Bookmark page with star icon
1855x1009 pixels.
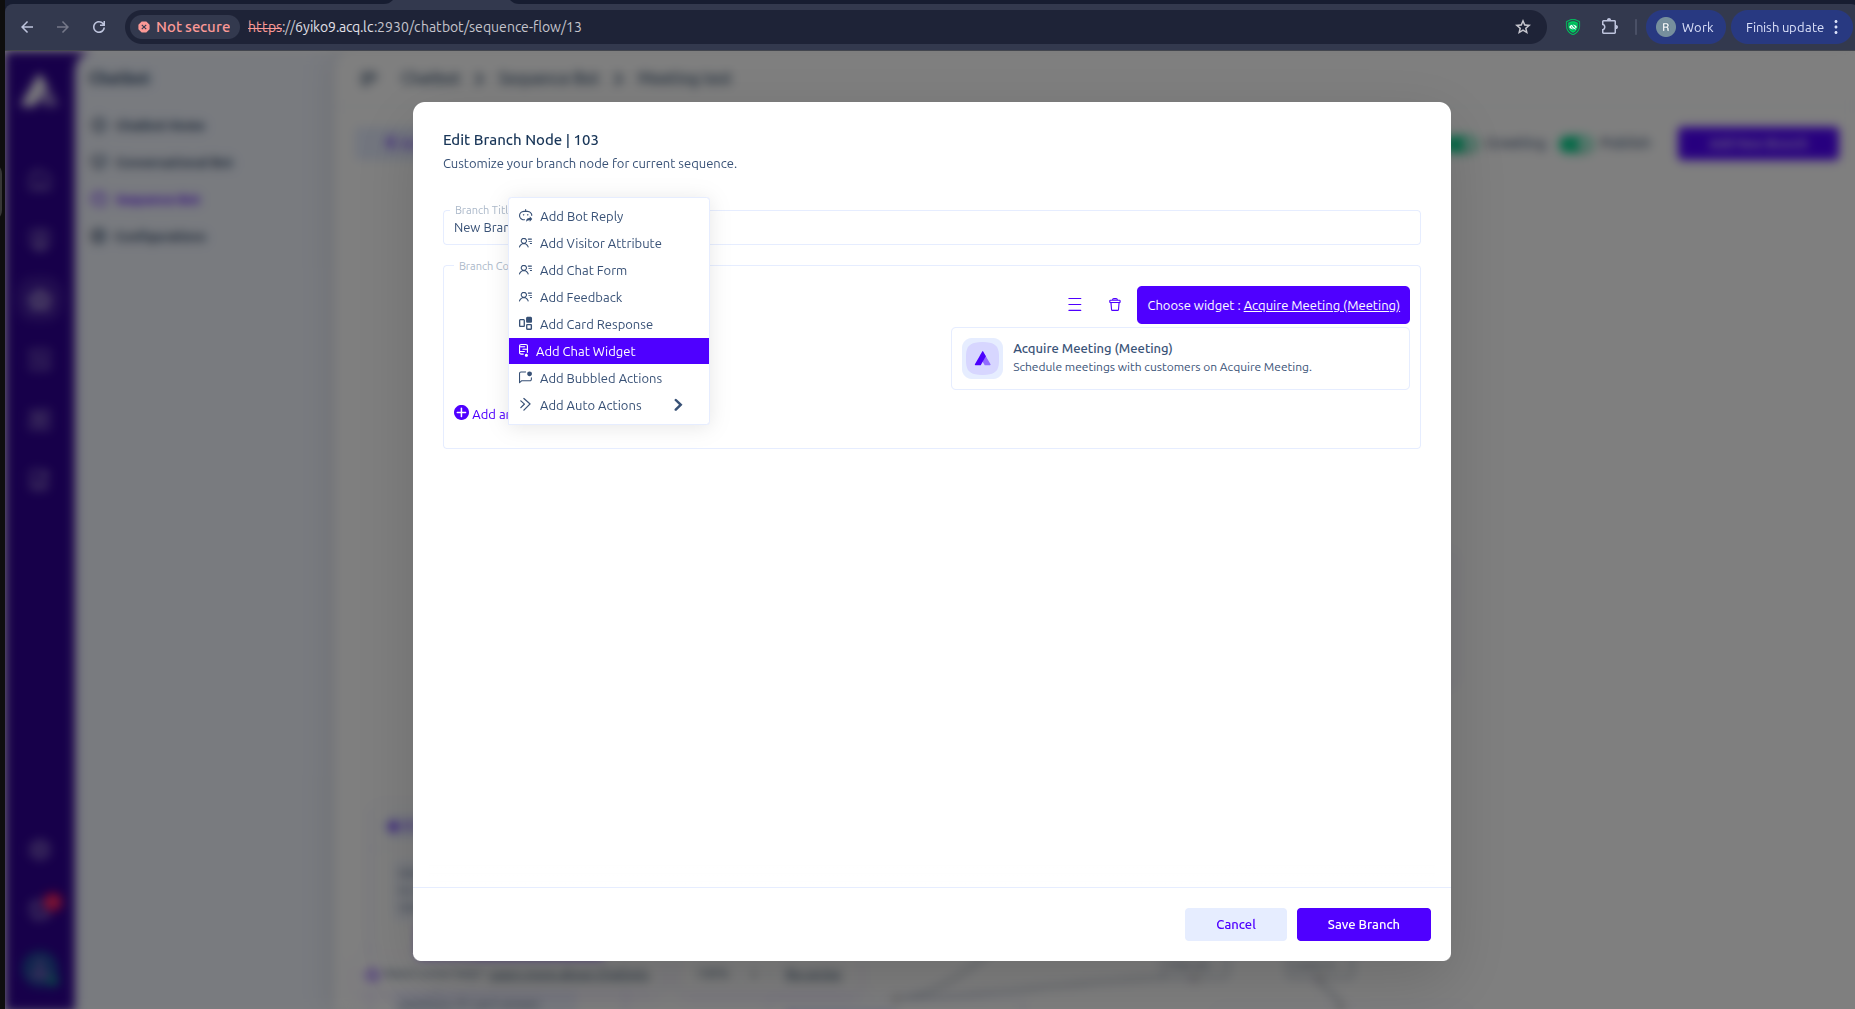pyautogui.click(x=1523, y=27)
